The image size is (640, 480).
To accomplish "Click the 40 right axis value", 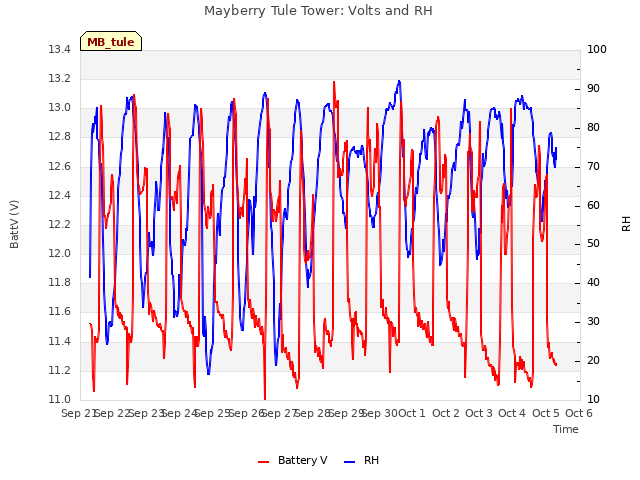I will point(593,282).
